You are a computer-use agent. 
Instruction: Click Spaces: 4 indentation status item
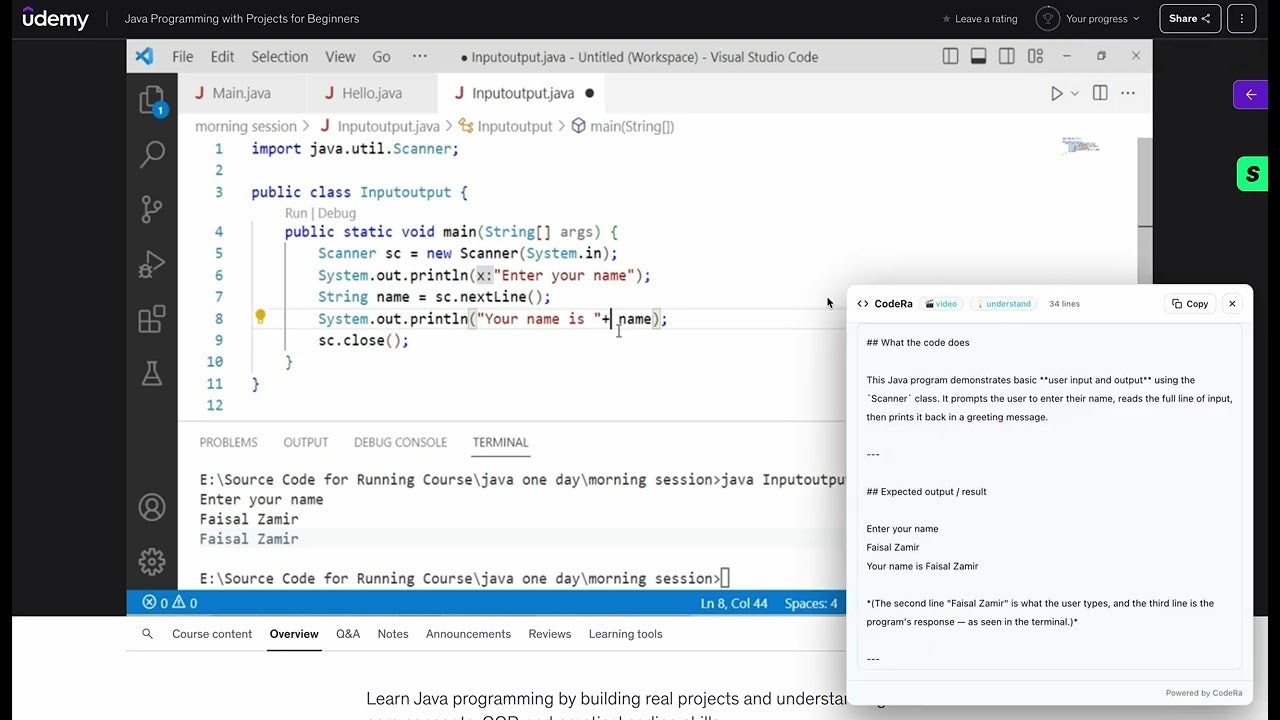811,603
